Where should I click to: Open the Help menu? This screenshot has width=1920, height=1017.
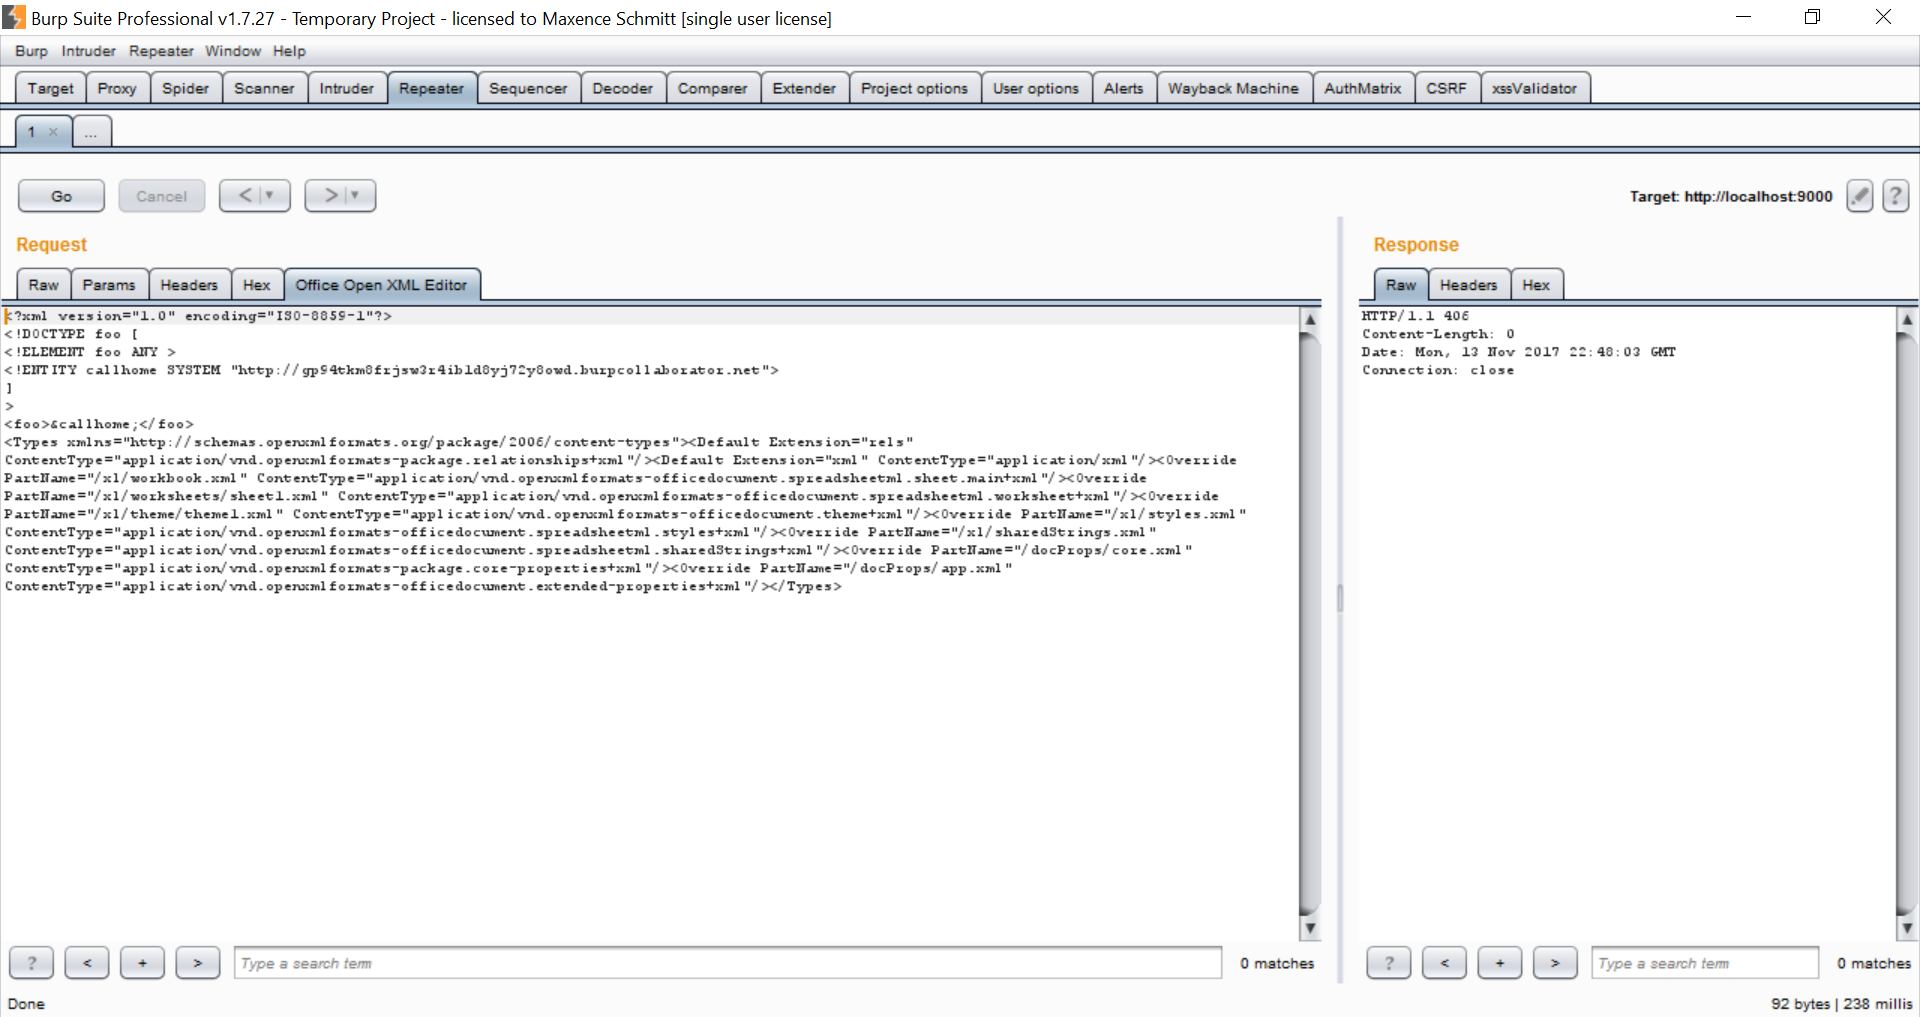coord(289,51)
